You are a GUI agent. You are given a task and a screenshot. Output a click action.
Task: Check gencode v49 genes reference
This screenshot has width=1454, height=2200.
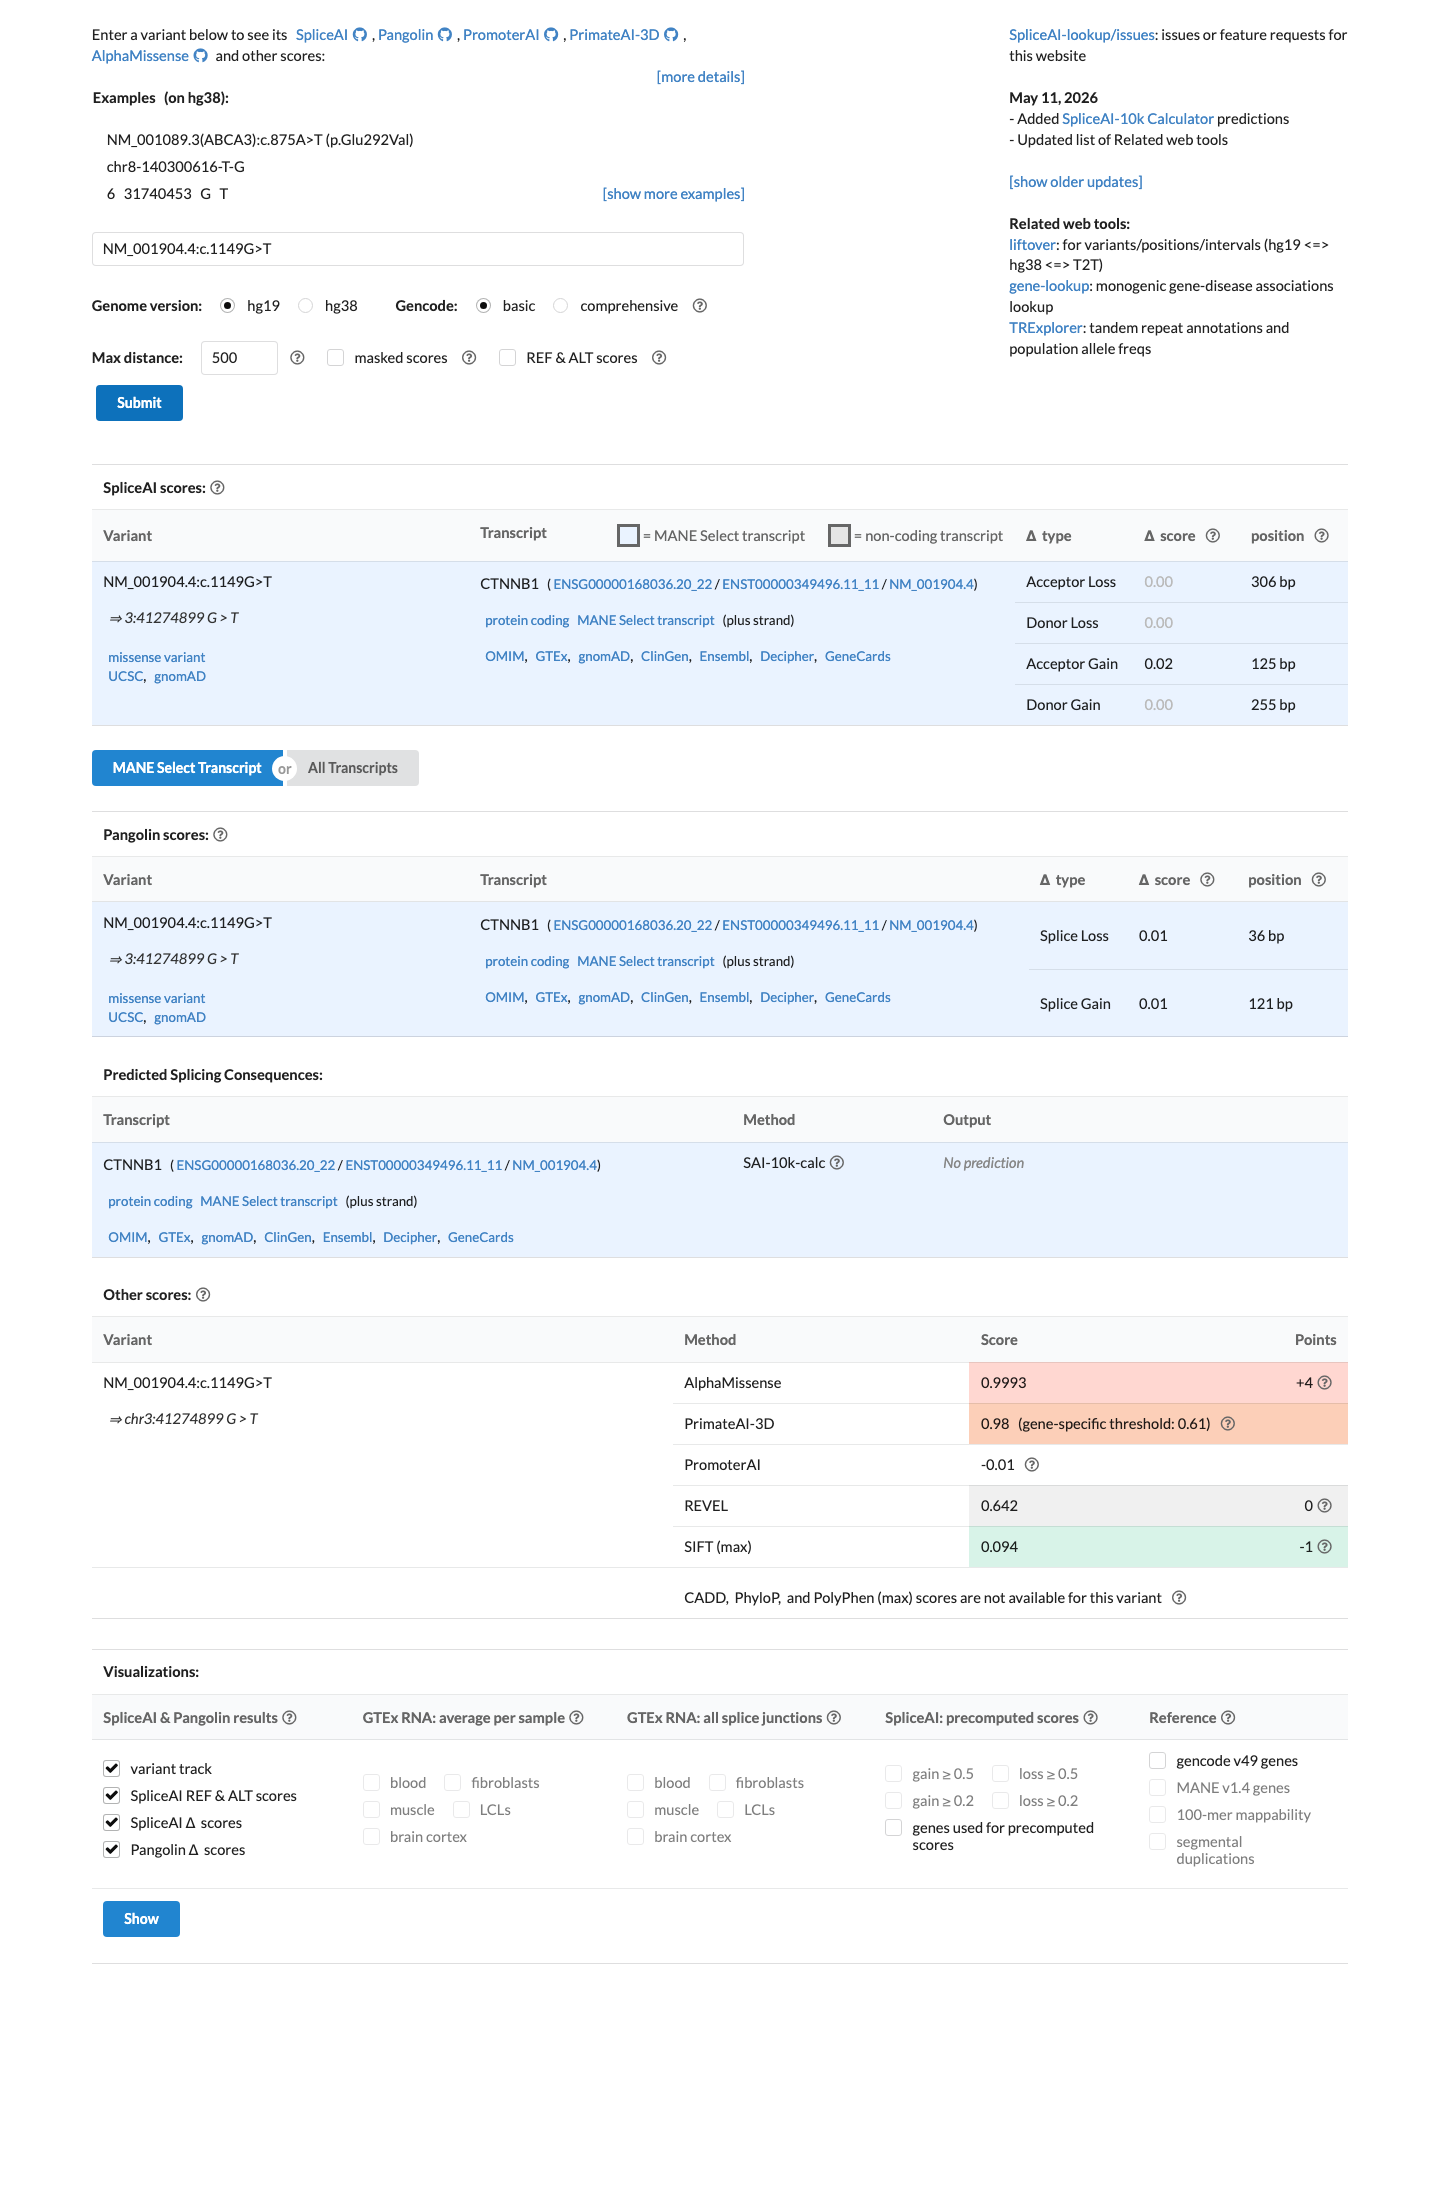tap(1158, 1761)
